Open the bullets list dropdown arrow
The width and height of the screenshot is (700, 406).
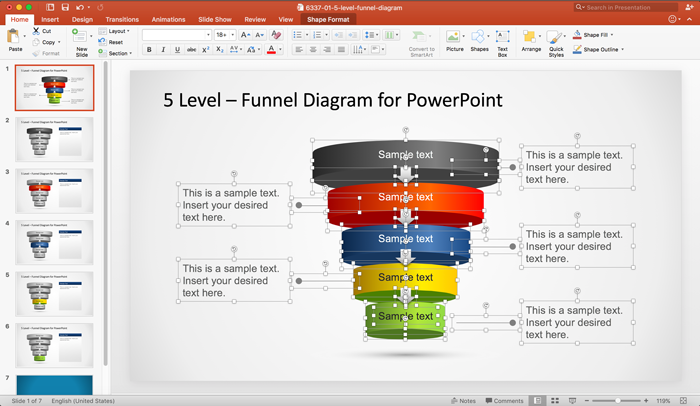[307, 35]
